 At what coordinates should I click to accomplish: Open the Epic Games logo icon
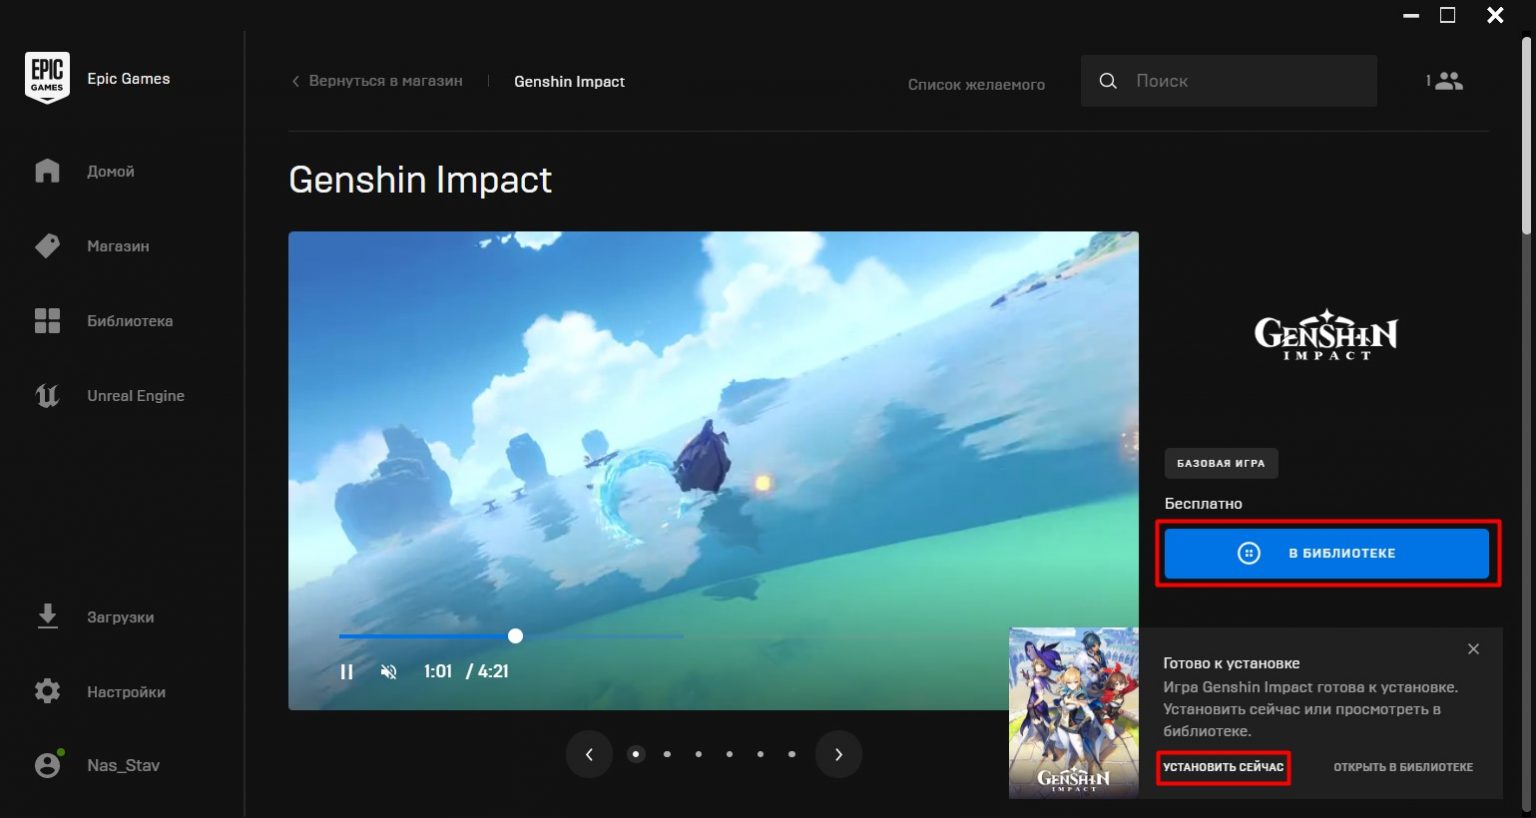[x=46, y=76]
